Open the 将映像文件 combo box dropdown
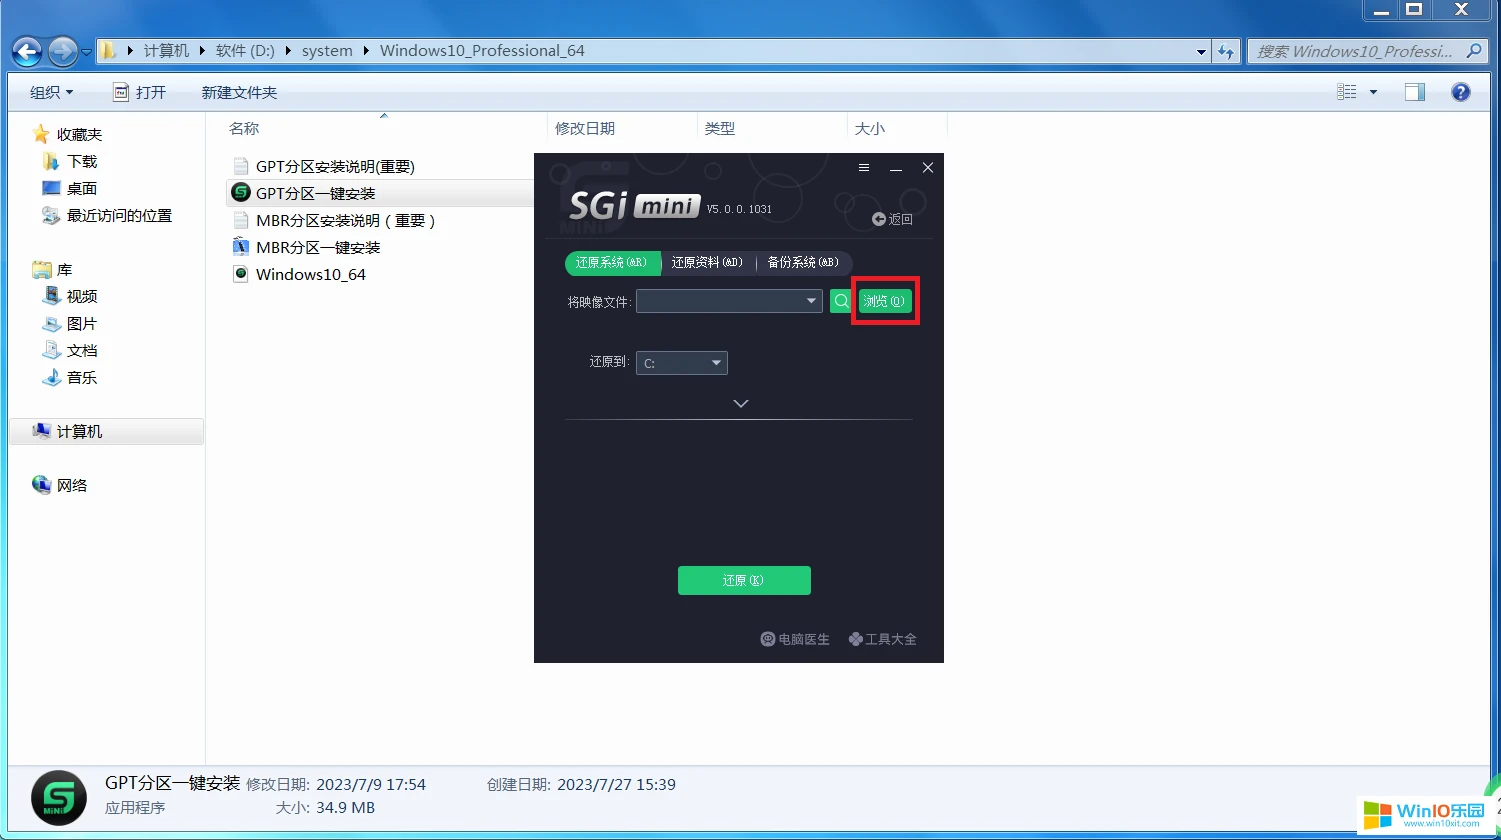This screenshot has height=840, width=1501. click(x=811, y=301)
